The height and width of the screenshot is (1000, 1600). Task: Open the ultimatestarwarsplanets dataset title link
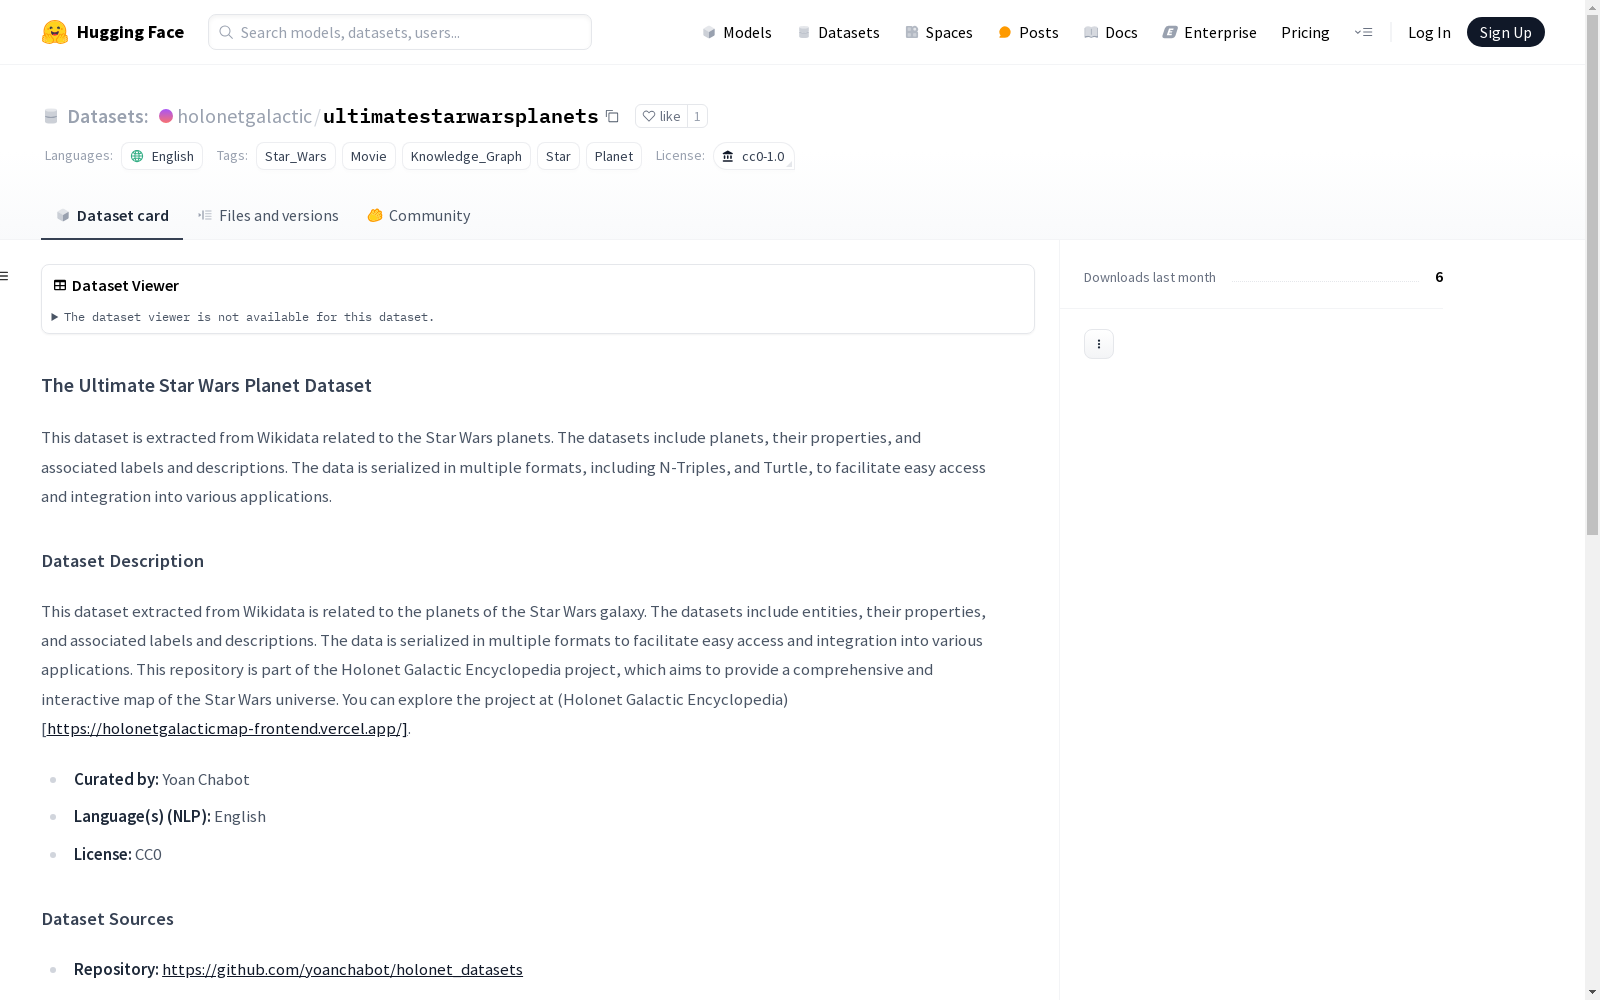460,116
